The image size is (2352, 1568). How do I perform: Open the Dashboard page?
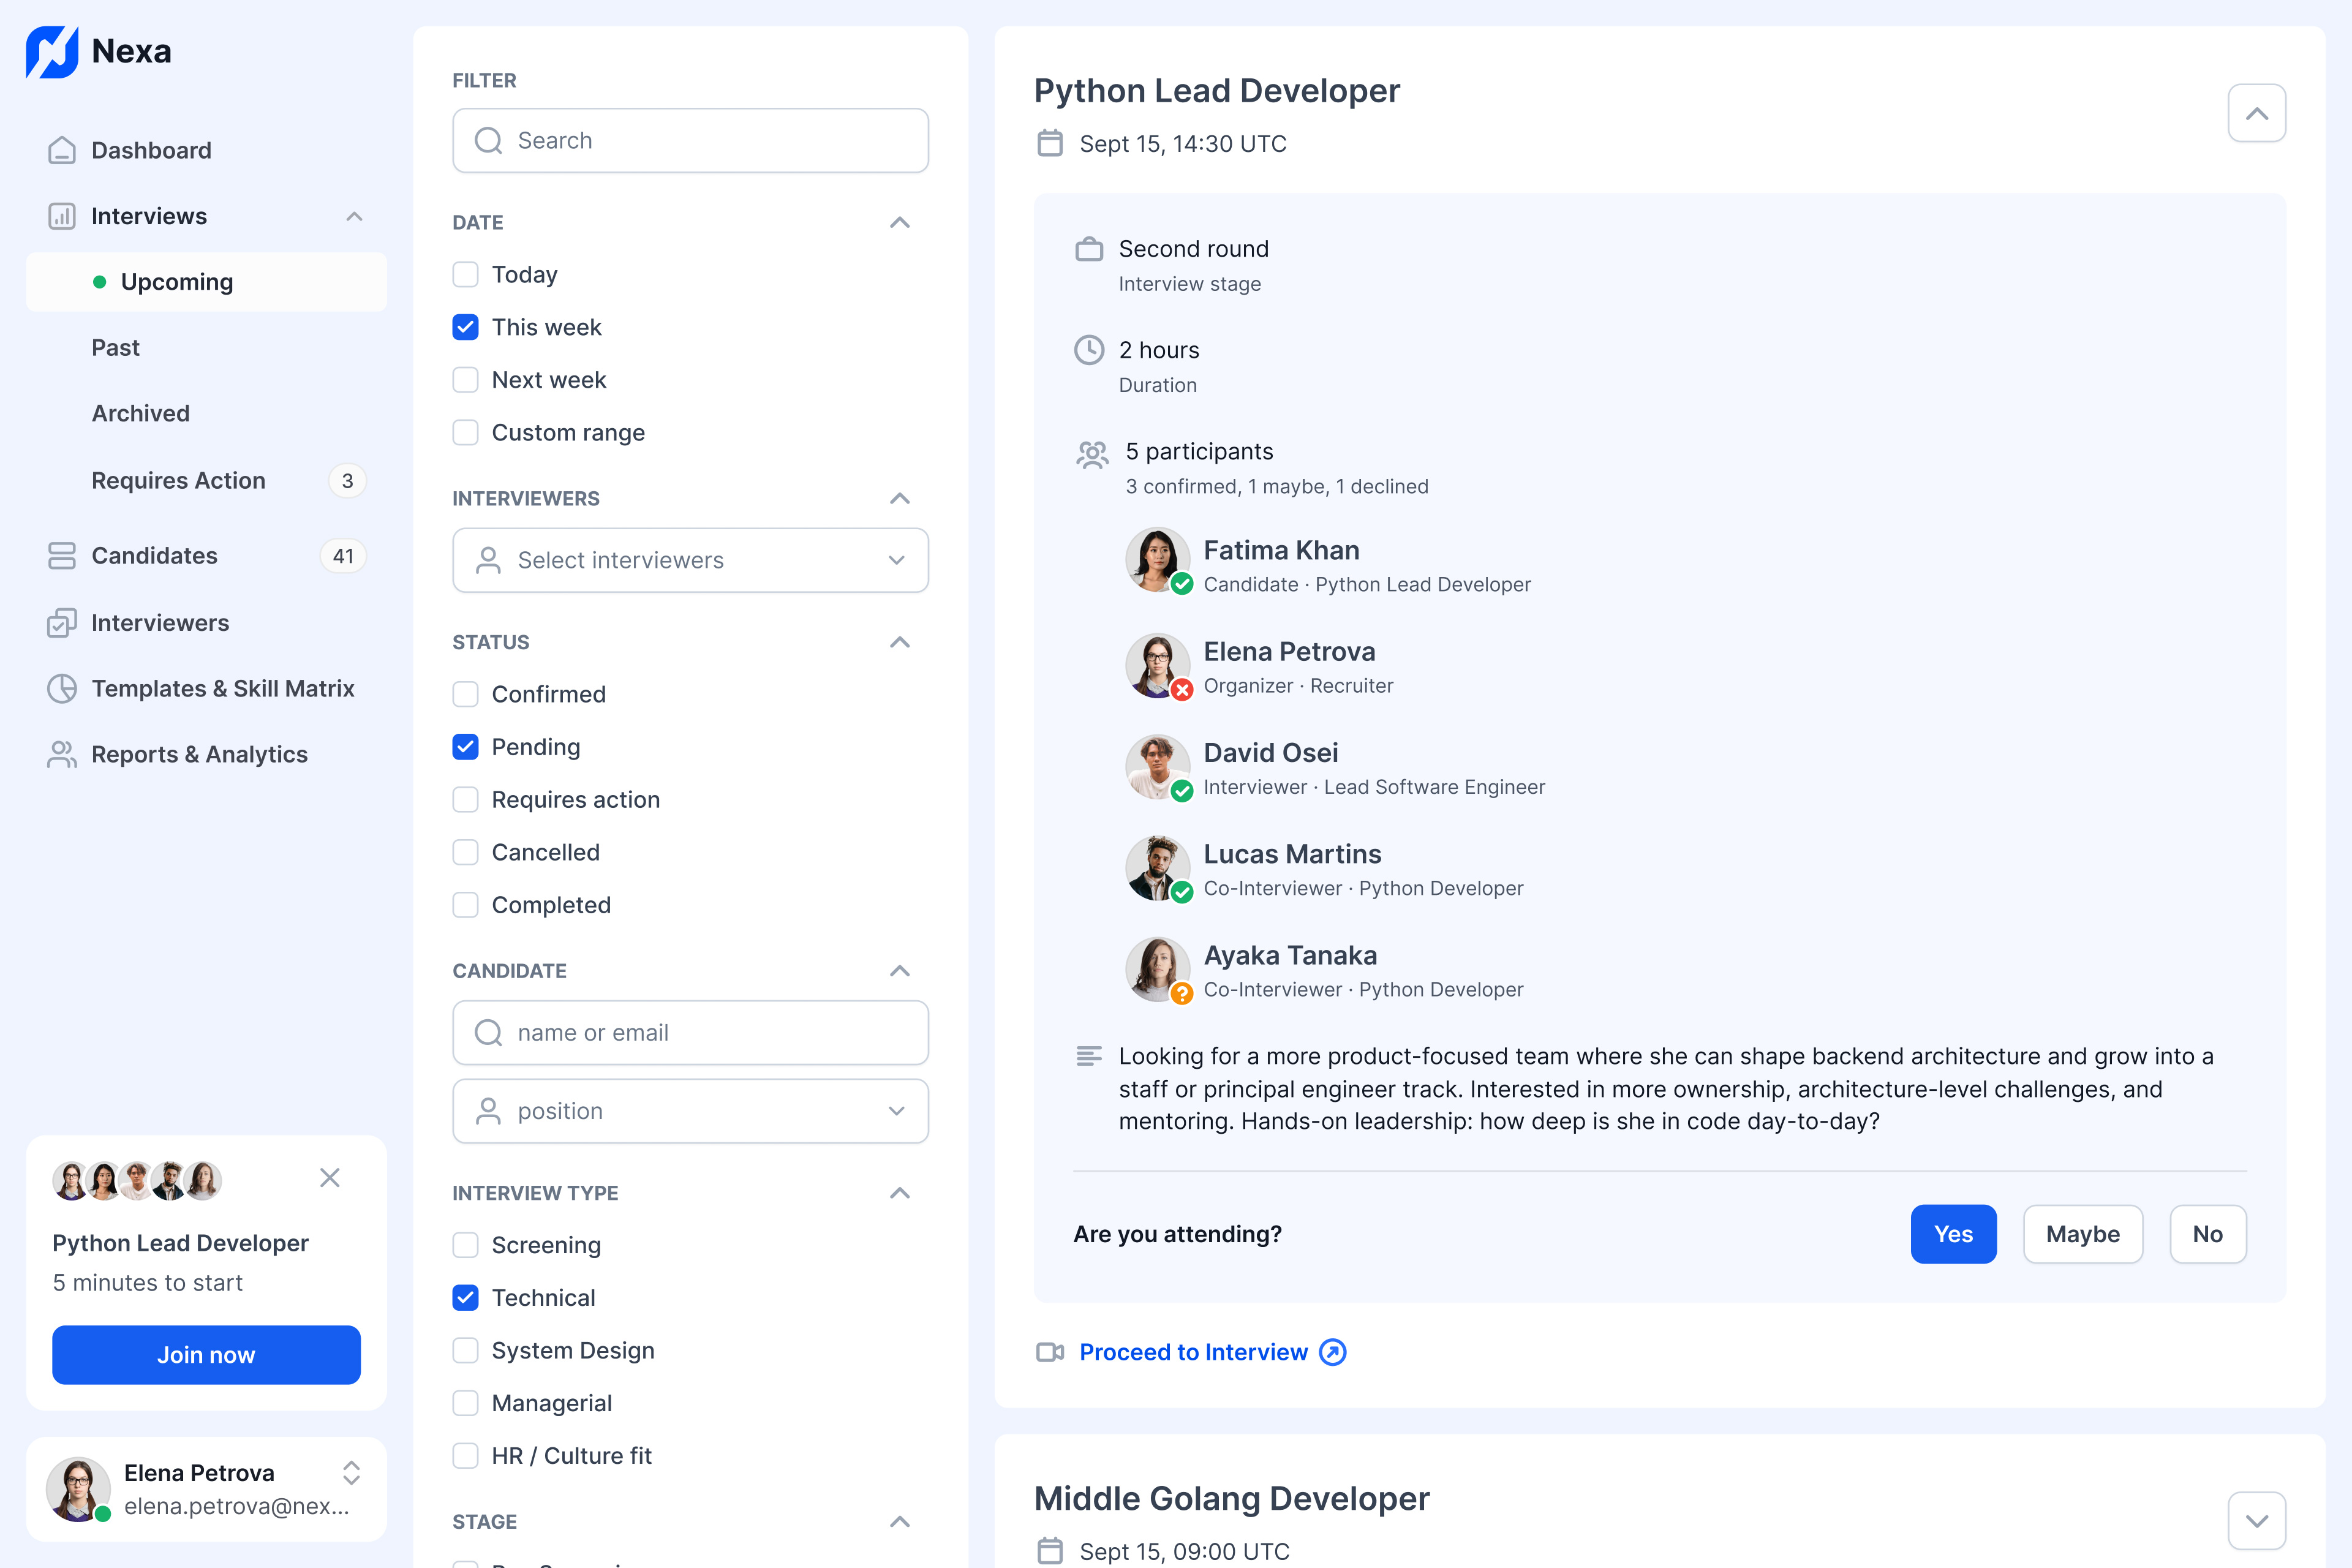[206, 150]
